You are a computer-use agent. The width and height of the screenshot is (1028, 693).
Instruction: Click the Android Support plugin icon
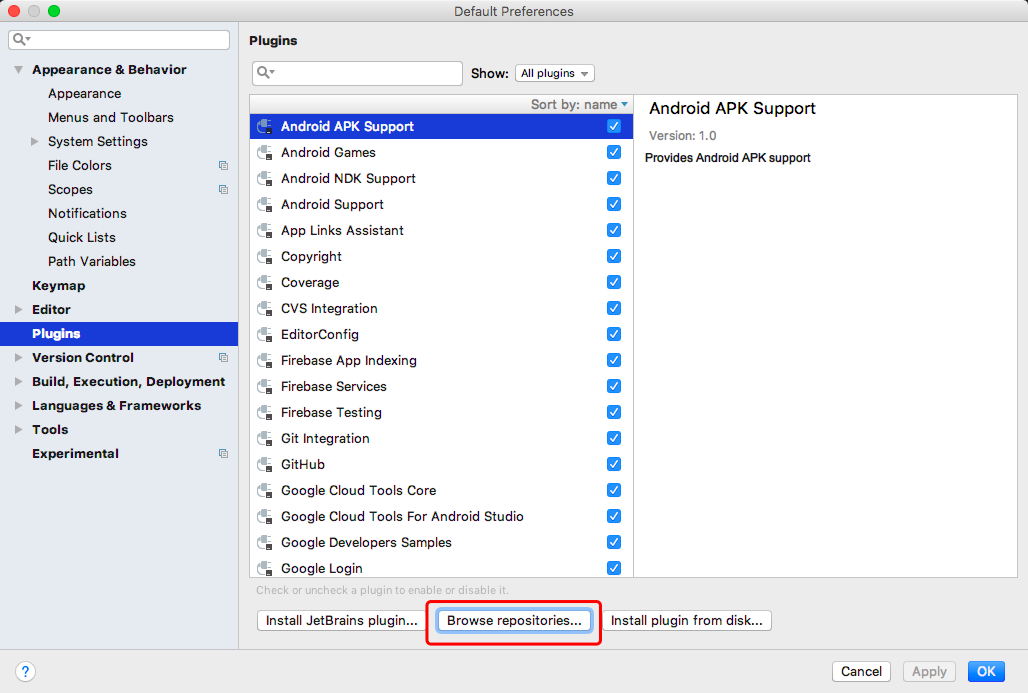click(265, 205)
